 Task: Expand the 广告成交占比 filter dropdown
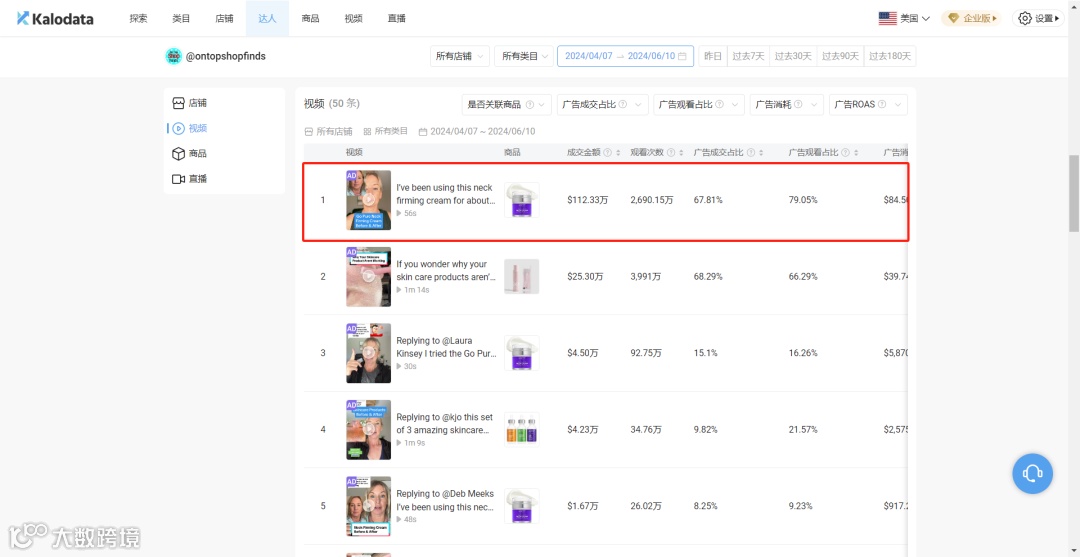coord(603,105)
